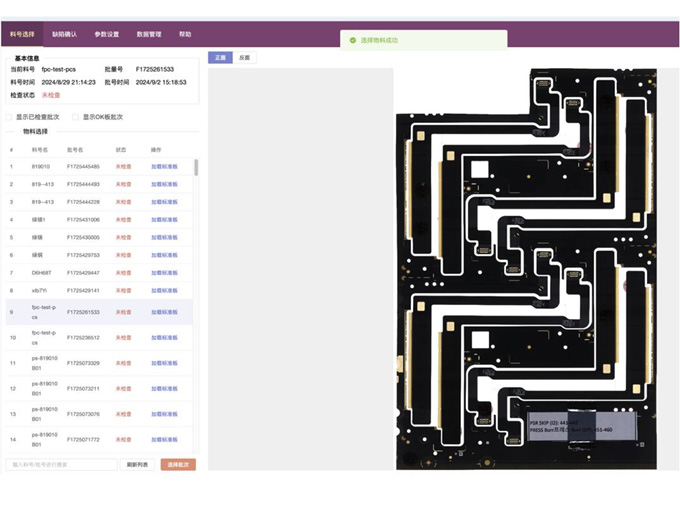Select batch F1725431006 in row 4

click(x=83, y=220)
